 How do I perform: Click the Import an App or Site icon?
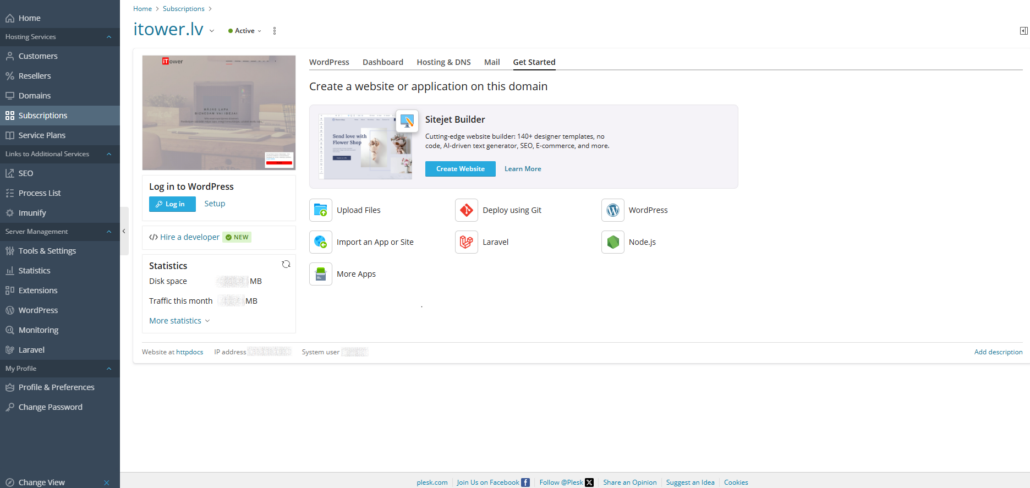click(x=321, y=242)
